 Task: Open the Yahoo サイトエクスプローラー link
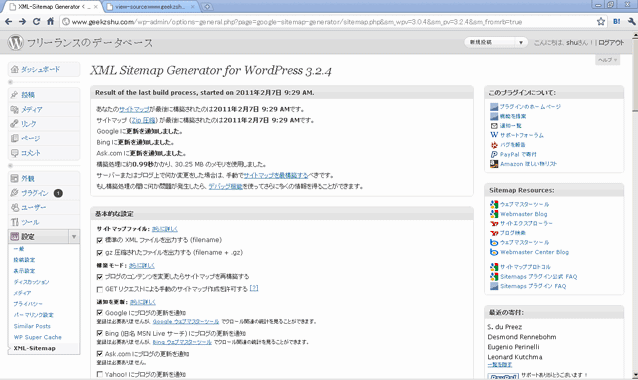[x=526, y=223]
